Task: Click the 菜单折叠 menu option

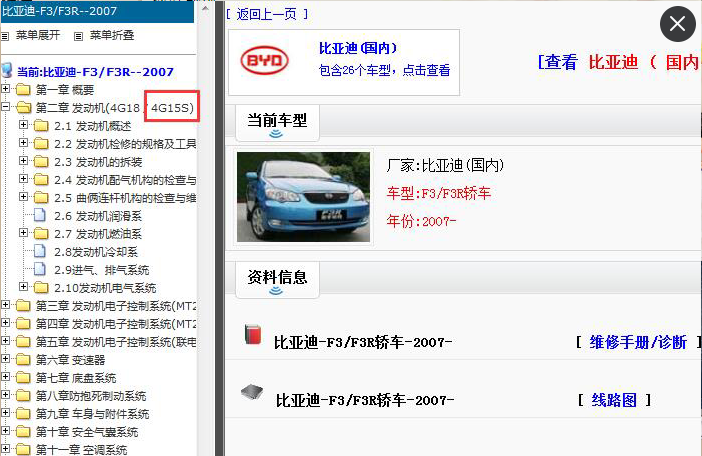Action: click(x=112, y=35)
